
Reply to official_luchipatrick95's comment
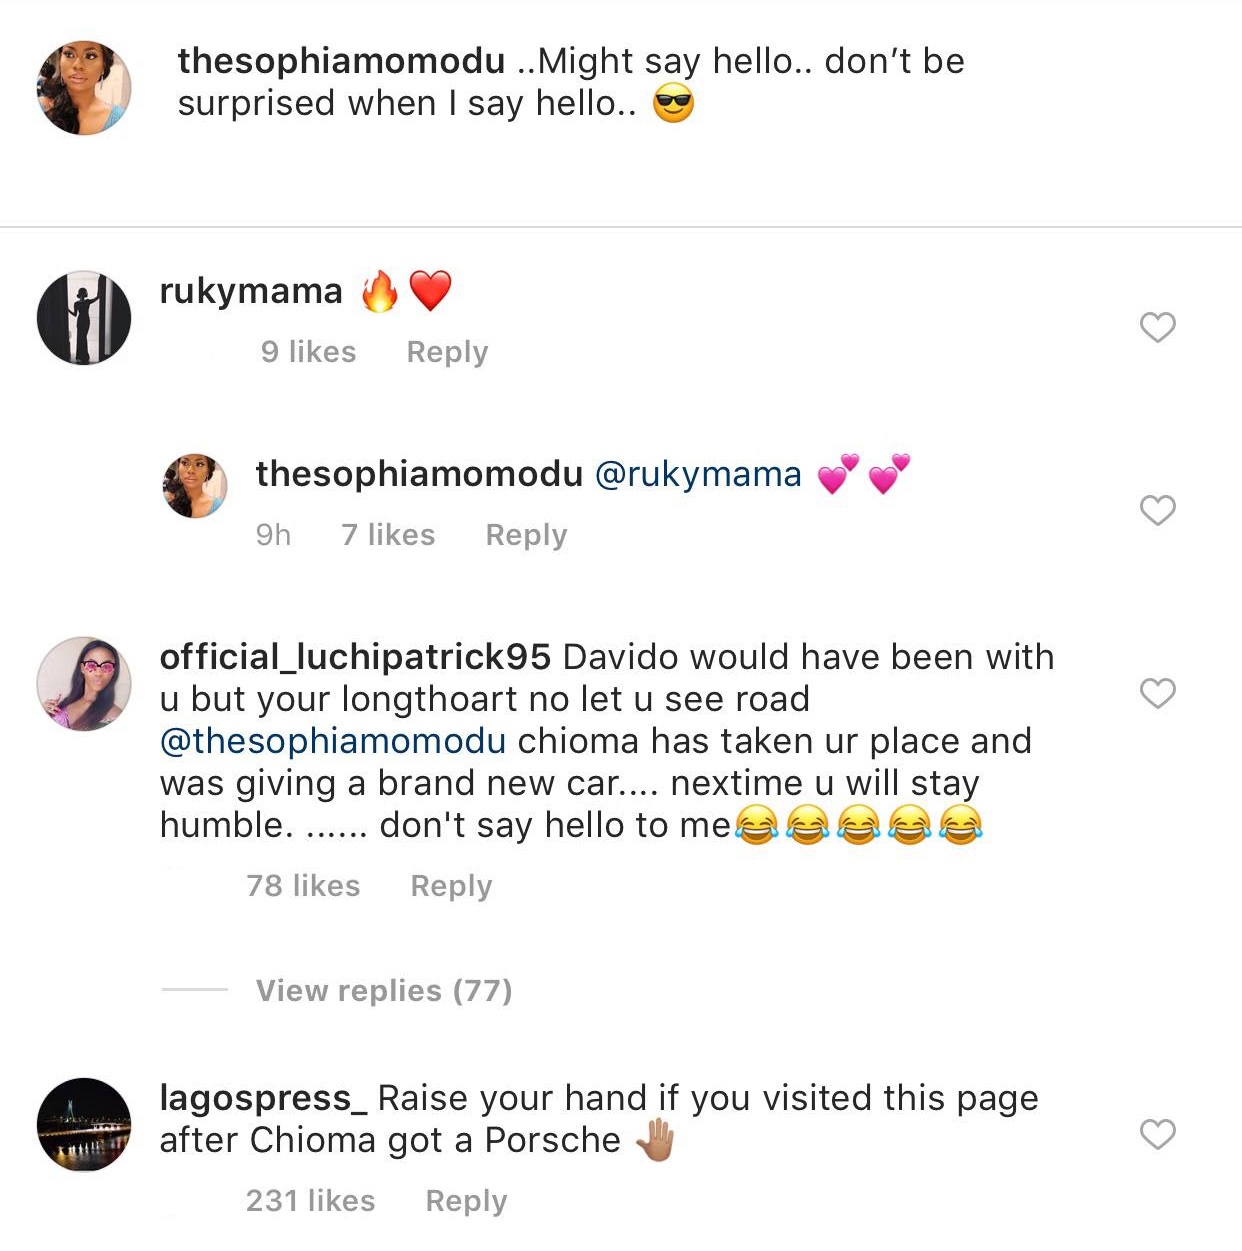pos(451,886)
